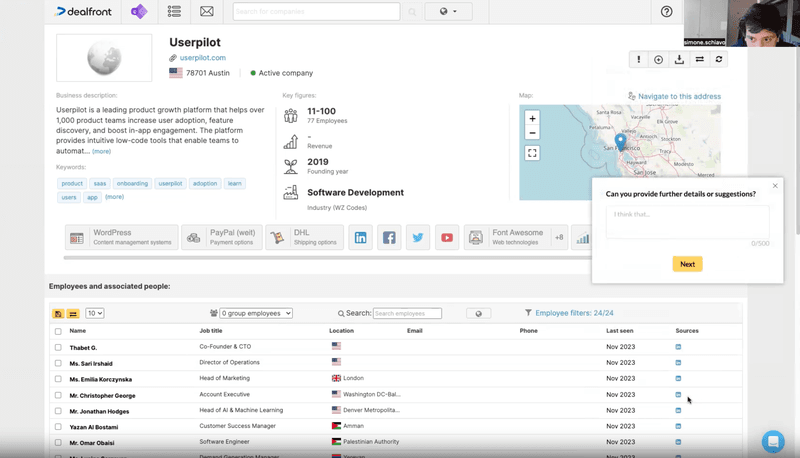
Task: Open the mail envelope icon in top bar
Action: click(x=207, y=12)
